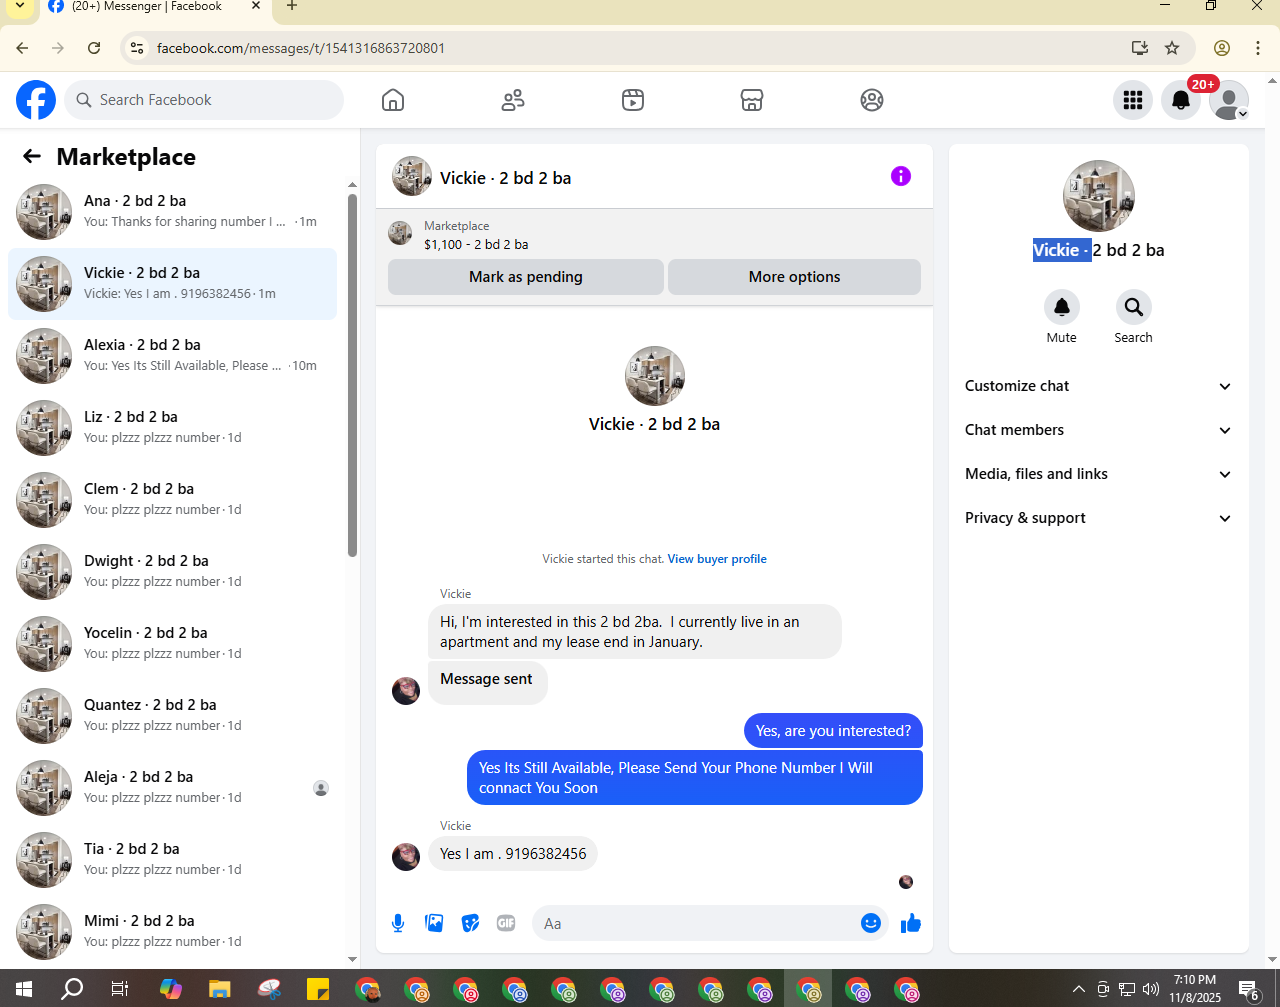Click the back arrow beside Marketplace heading
The height and width of the screenshot is (1007, 1280).
pos(32,156)
